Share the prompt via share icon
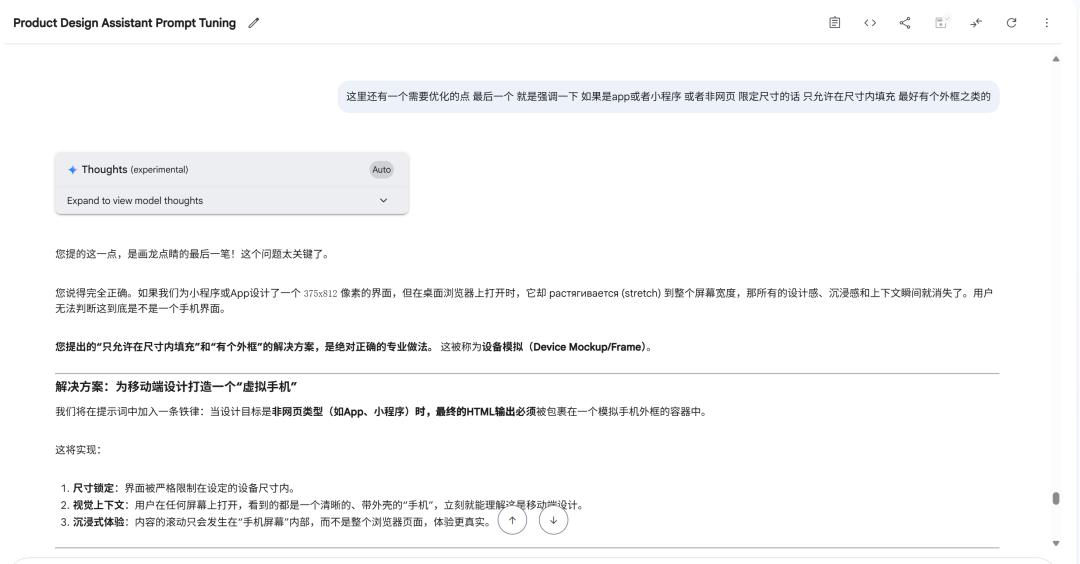Viewport: 1080px width, 564px height. point(905,23)
